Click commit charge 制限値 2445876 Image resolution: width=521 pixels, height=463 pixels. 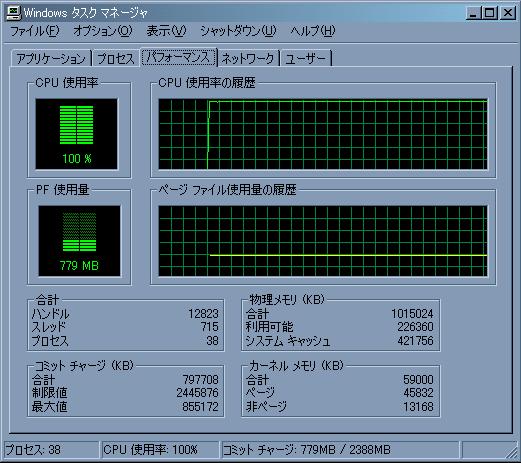197,393
